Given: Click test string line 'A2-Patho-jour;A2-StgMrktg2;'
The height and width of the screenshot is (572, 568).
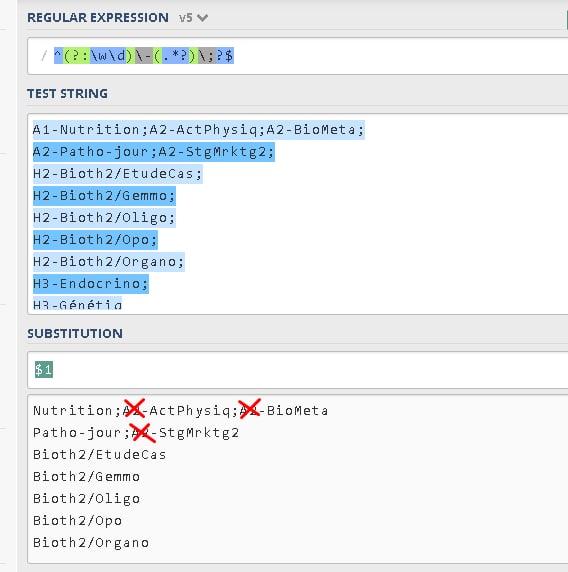Looking at the screenshot, I should tap(154, 152).
